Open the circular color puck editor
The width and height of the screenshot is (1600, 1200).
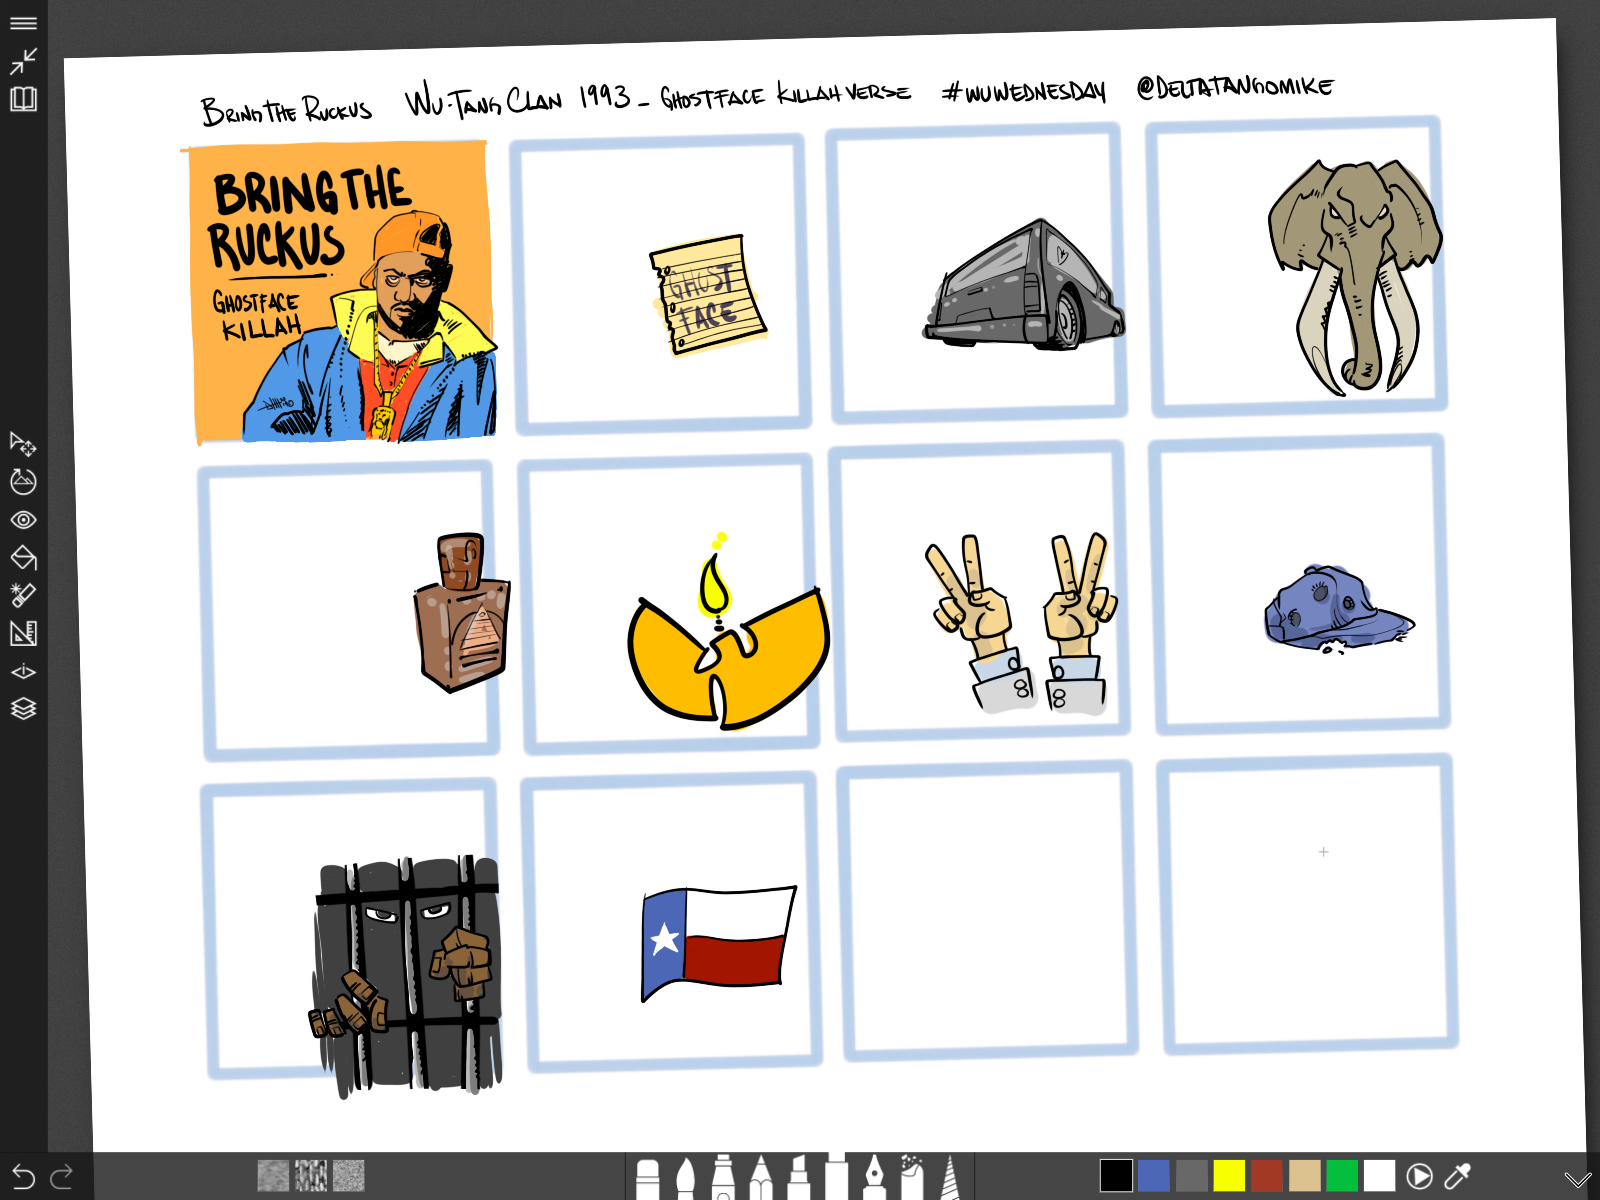click(x=1419, y=1176)
